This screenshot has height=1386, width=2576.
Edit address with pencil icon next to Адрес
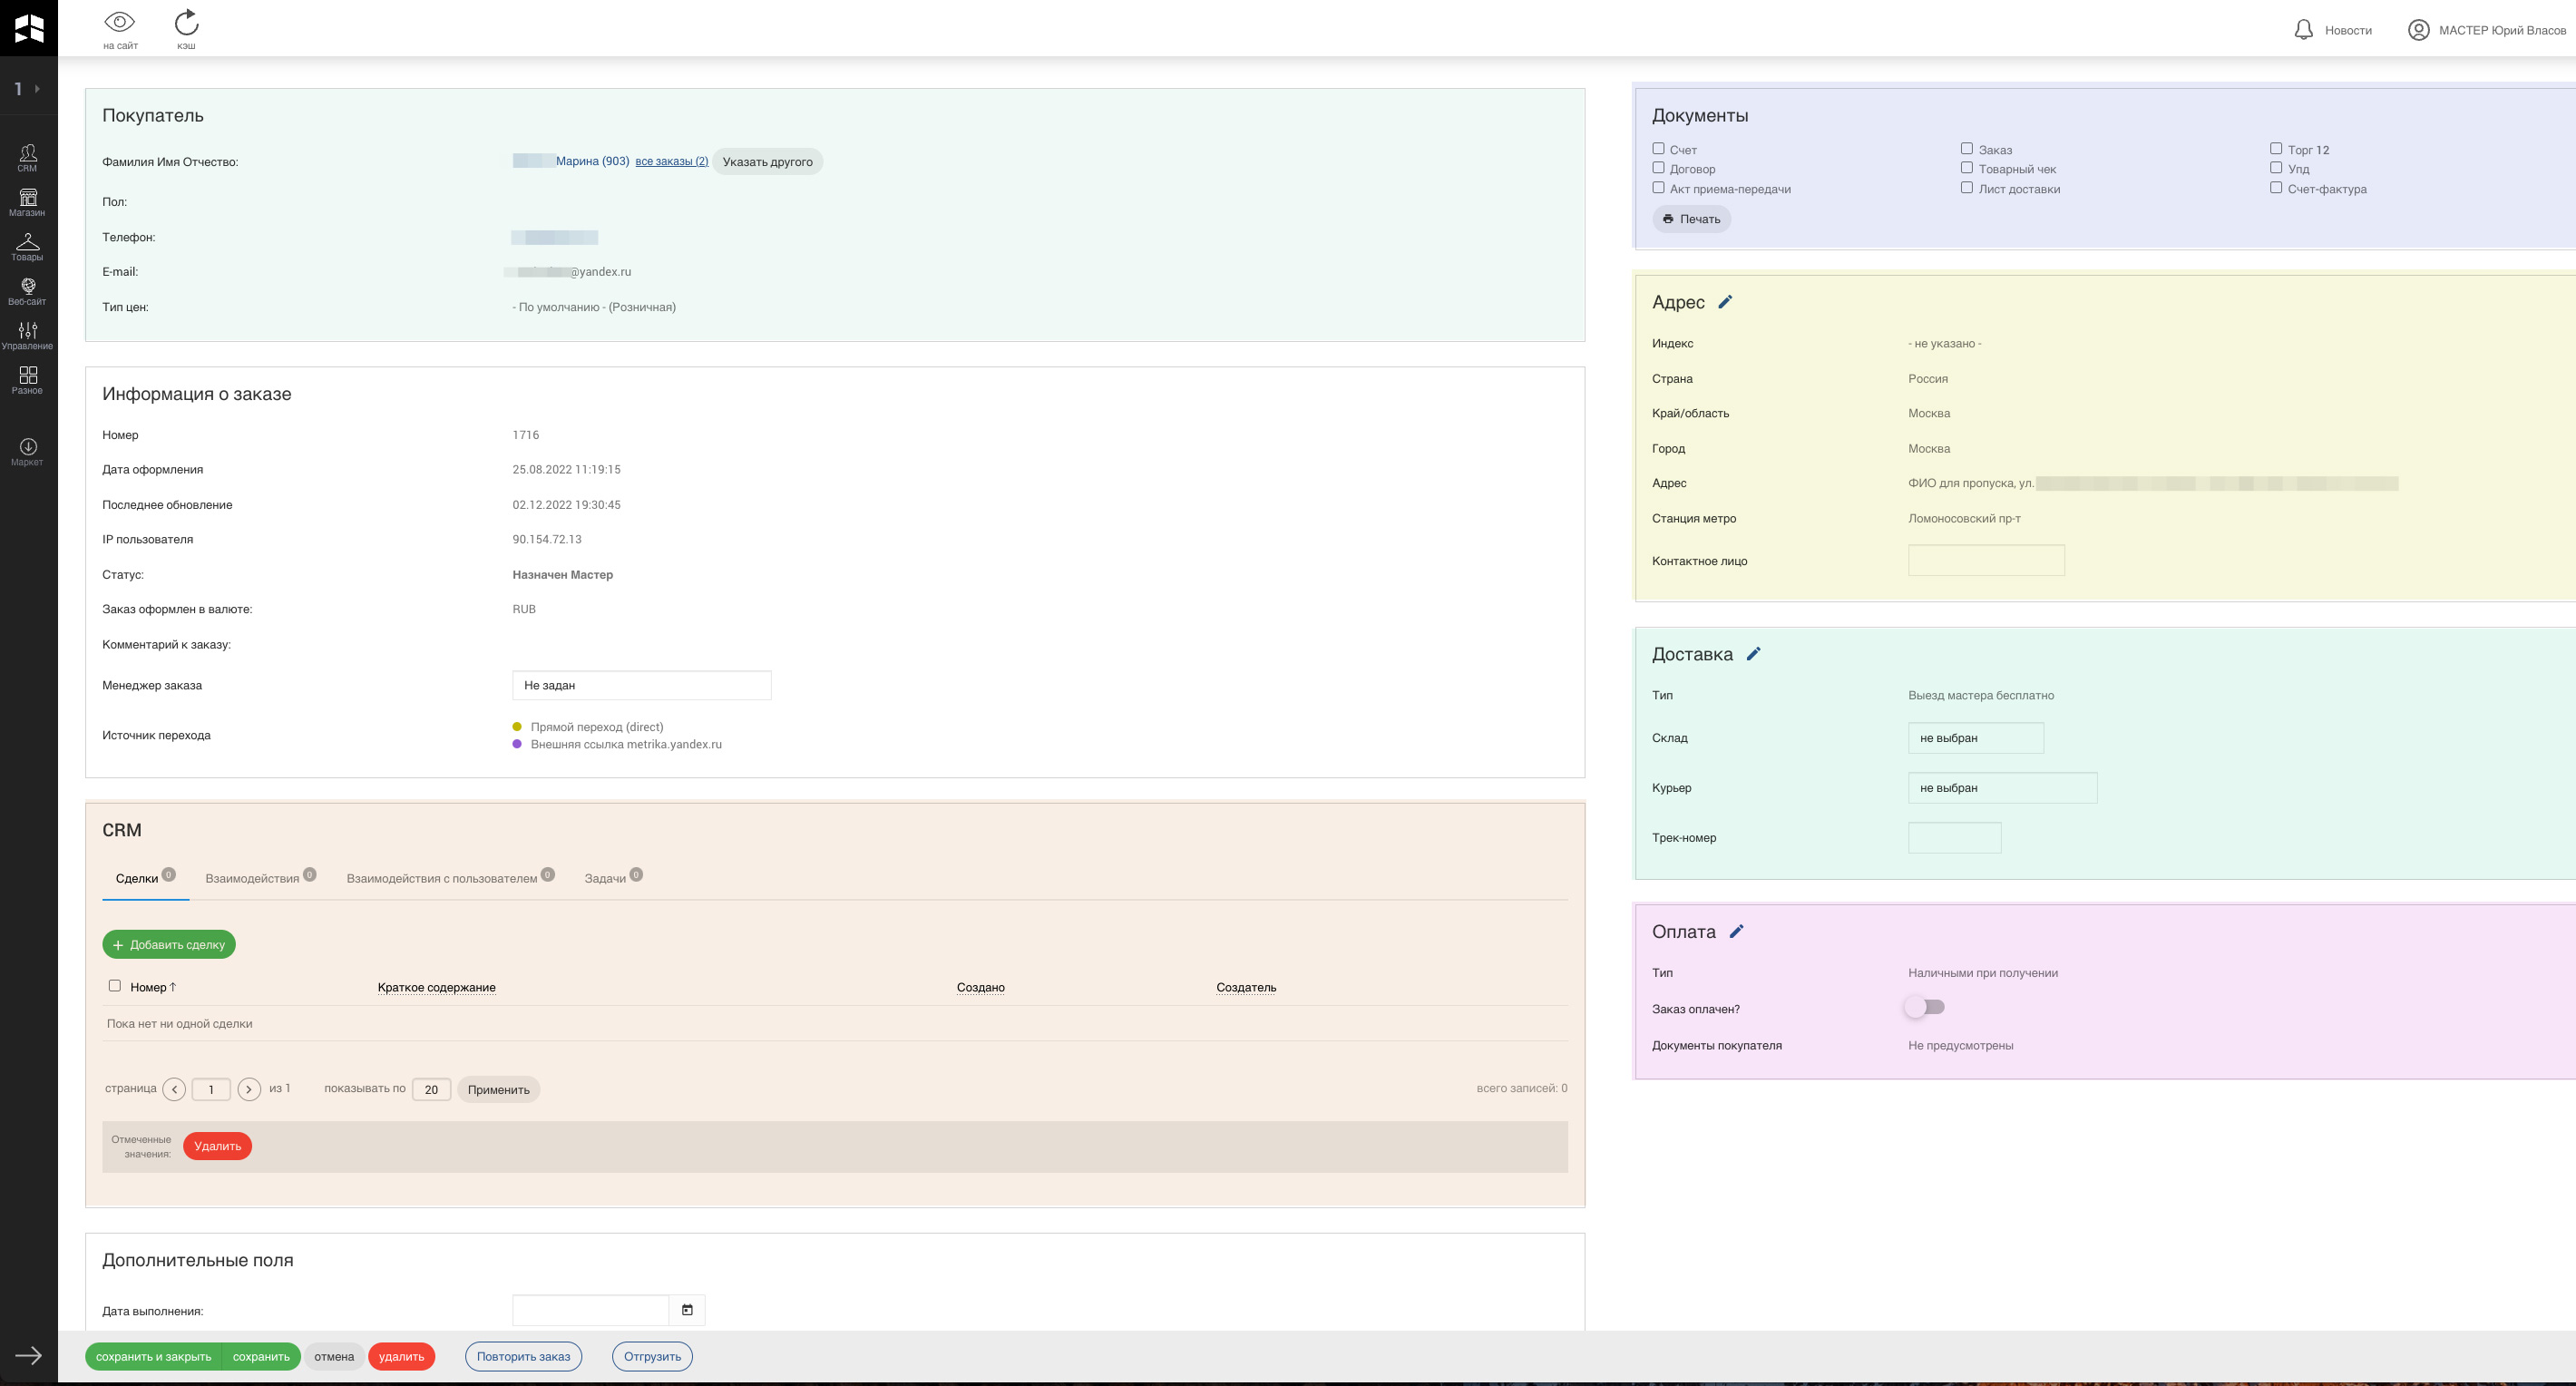(x=1725, y=302)
